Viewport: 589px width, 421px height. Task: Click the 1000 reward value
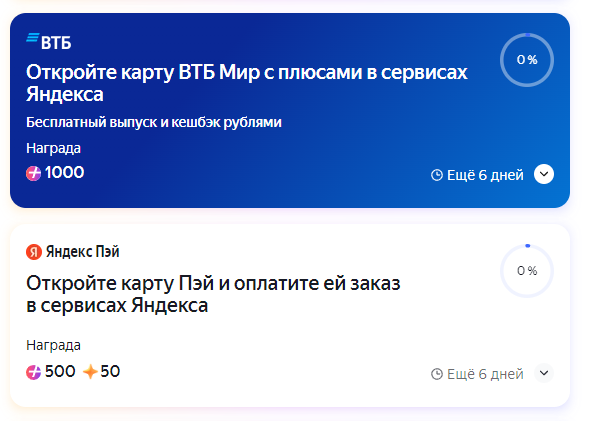64,173
